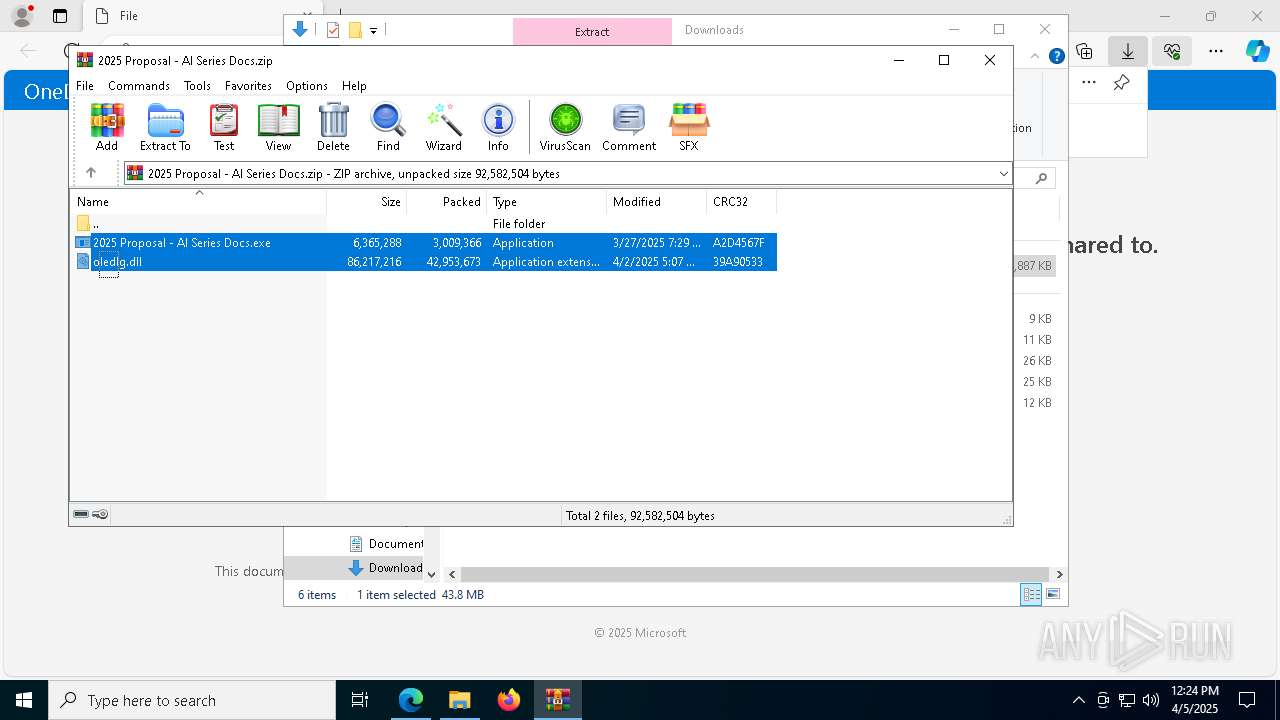
Task: Open browser essentials heartbeat icon
Action: 1172,51
